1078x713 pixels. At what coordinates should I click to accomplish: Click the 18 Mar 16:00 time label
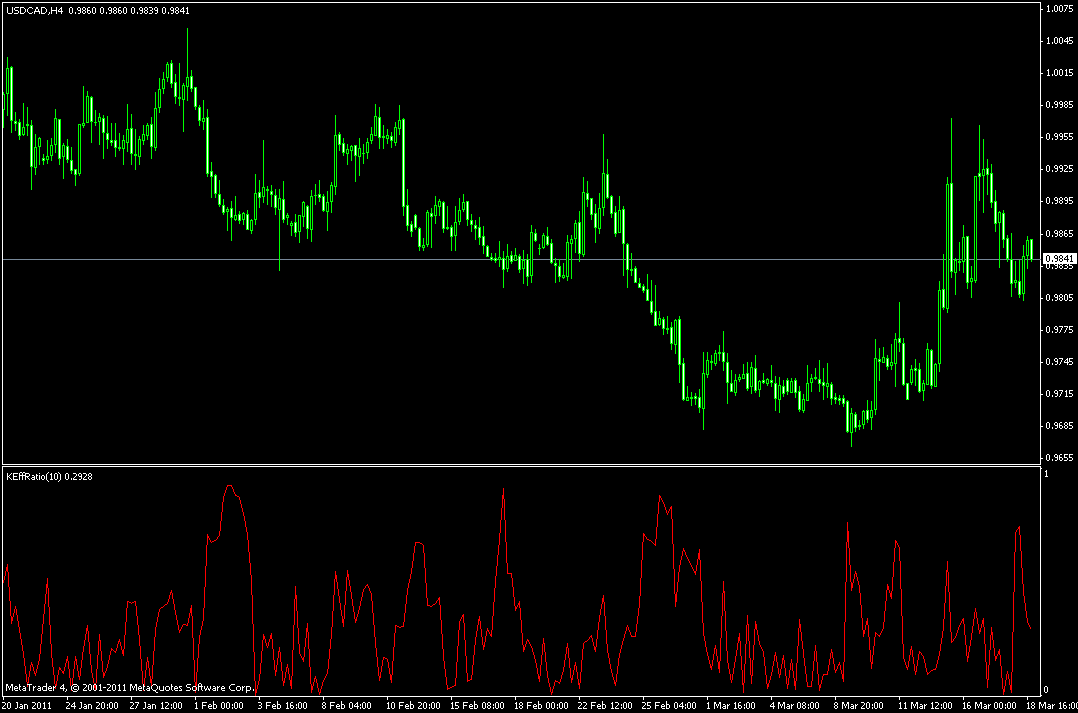tap(1052, 705)
